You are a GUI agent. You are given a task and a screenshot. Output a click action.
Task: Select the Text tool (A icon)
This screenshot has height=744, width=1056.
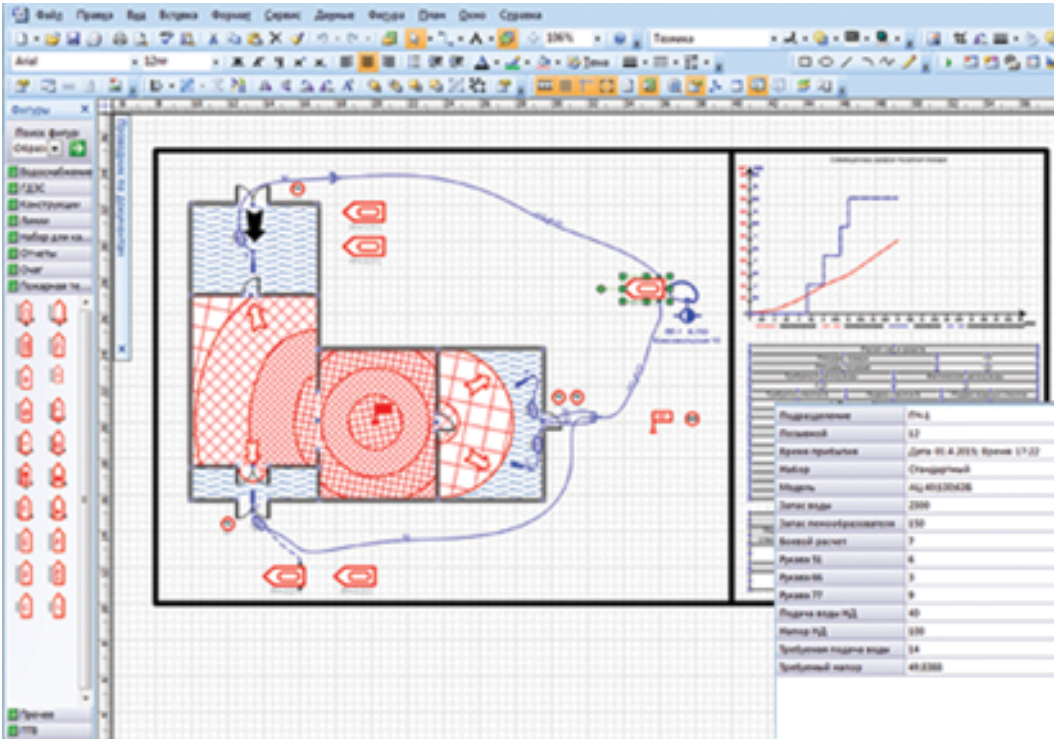tap(475, 39)
